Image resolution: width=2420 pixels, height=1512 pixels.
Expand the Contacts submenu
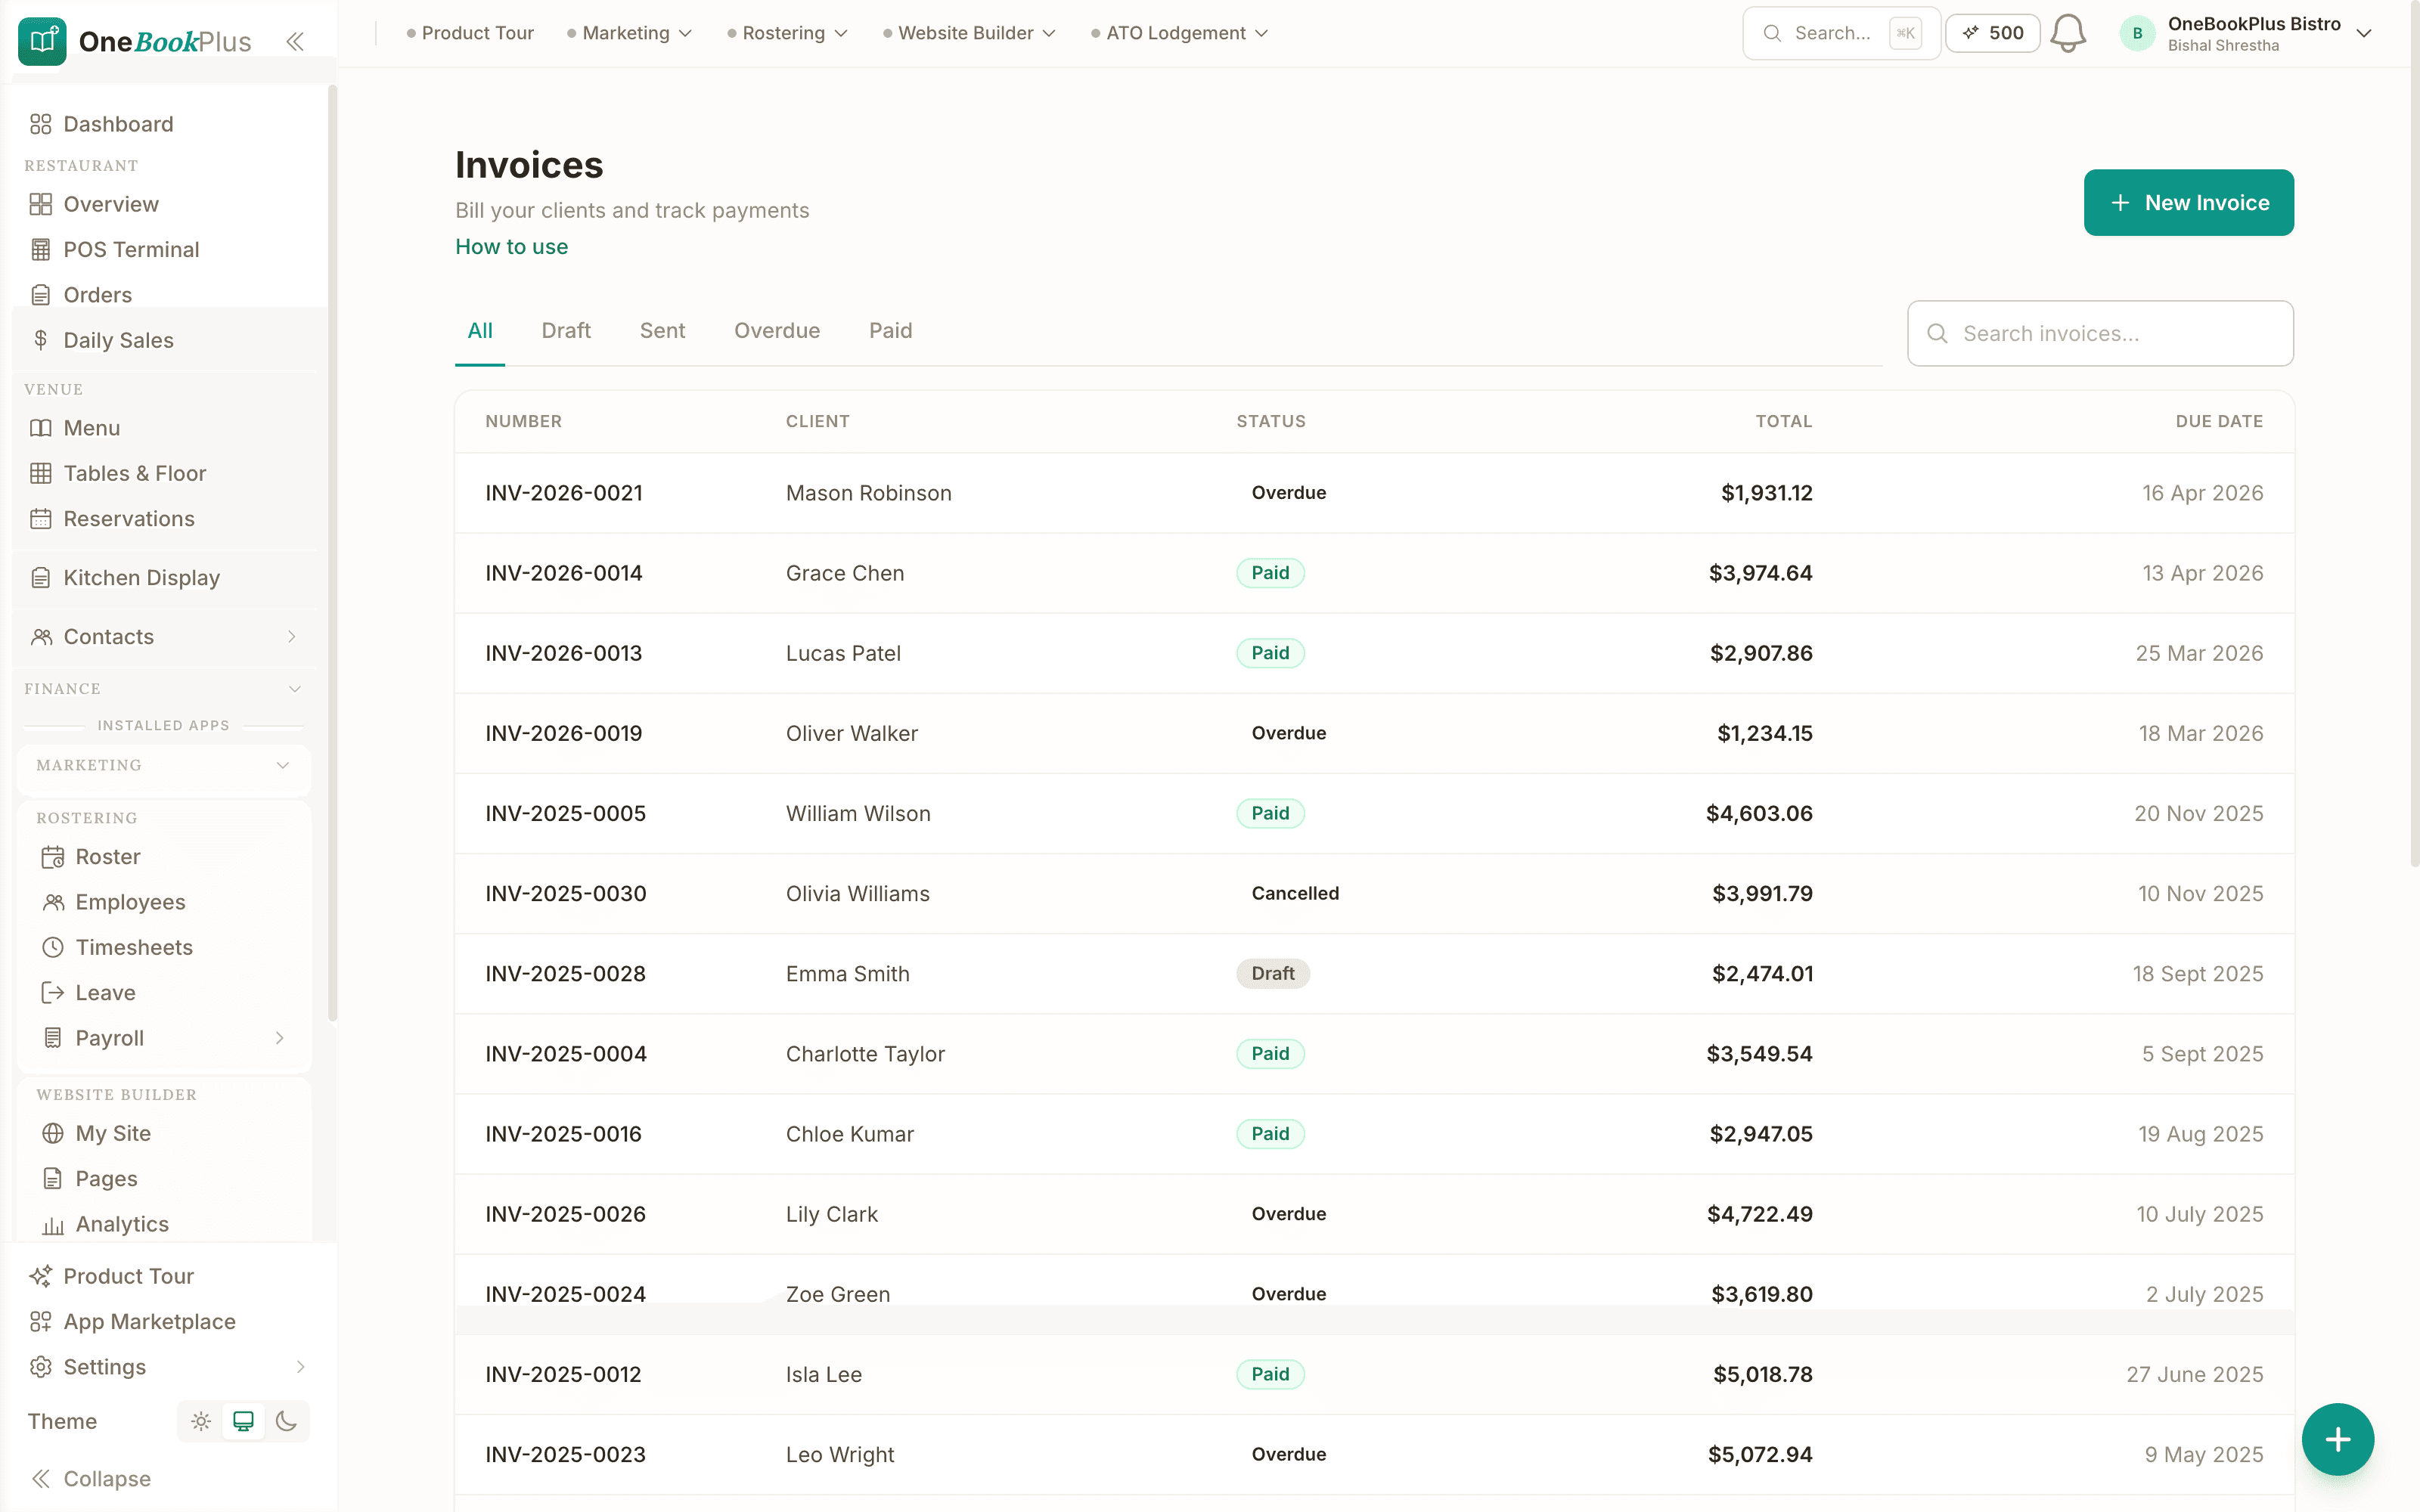[291, 637]
